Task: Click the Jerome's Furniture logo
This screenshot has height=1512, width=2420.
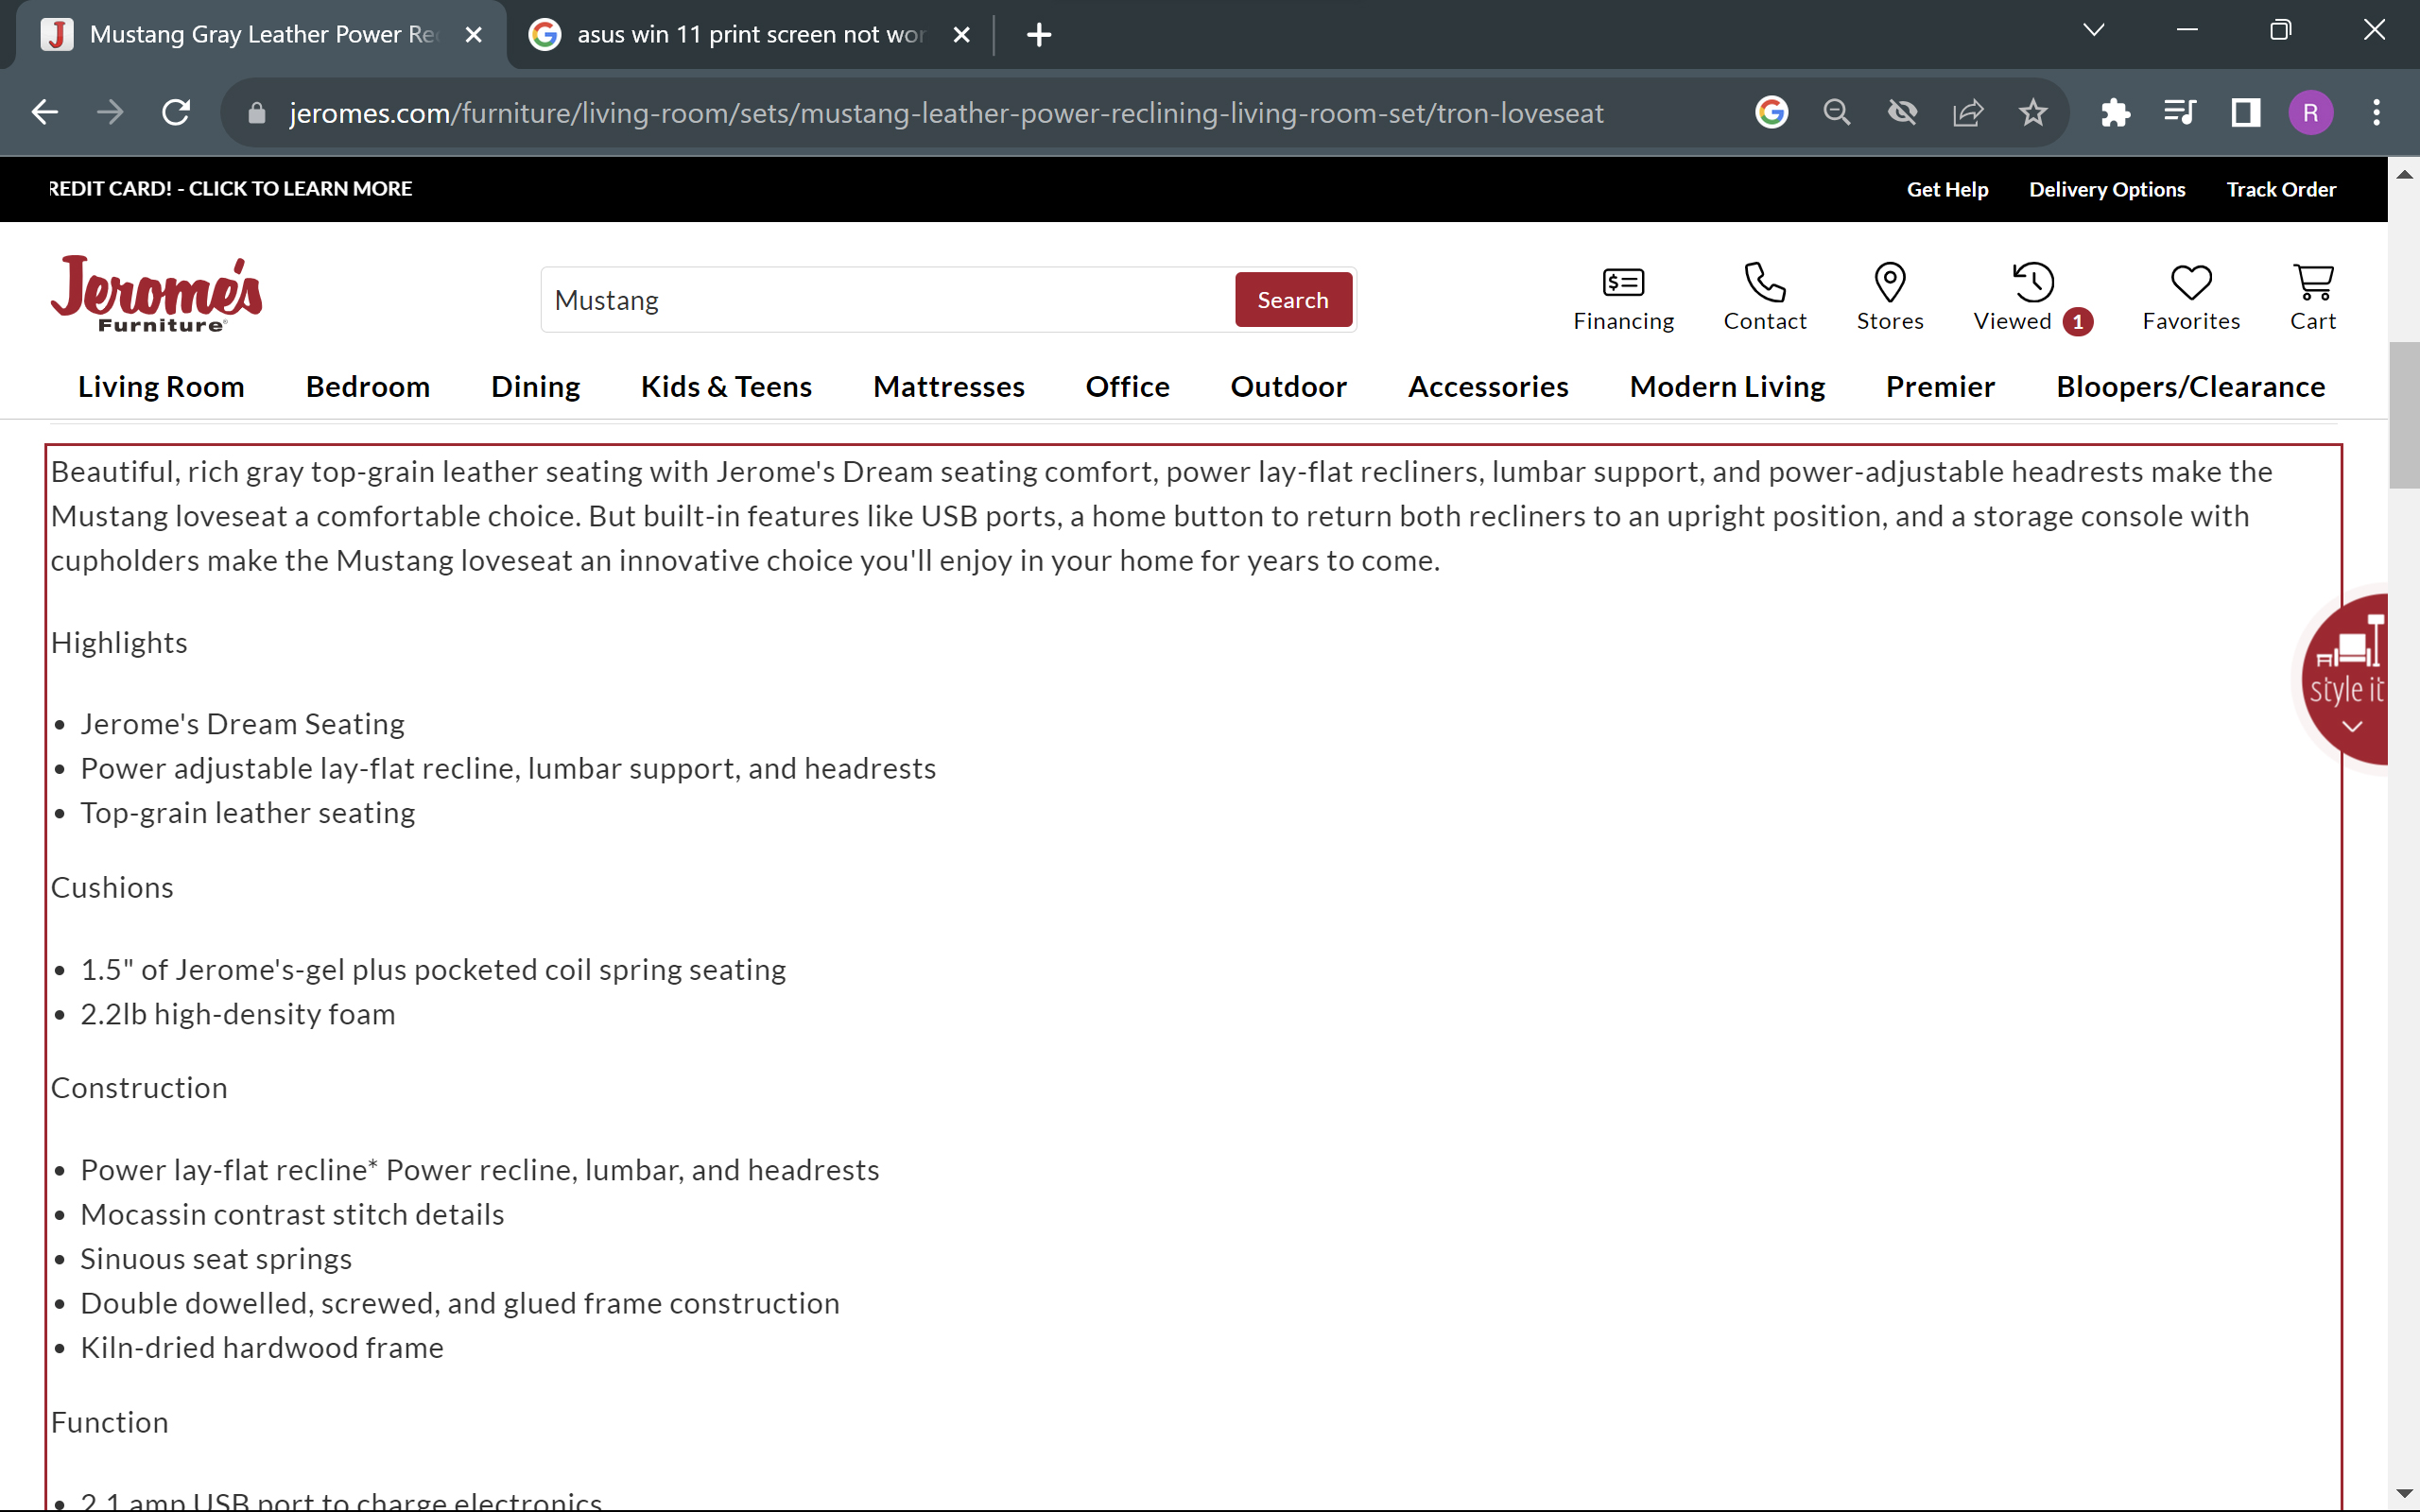Action: (x=156, y=293)
